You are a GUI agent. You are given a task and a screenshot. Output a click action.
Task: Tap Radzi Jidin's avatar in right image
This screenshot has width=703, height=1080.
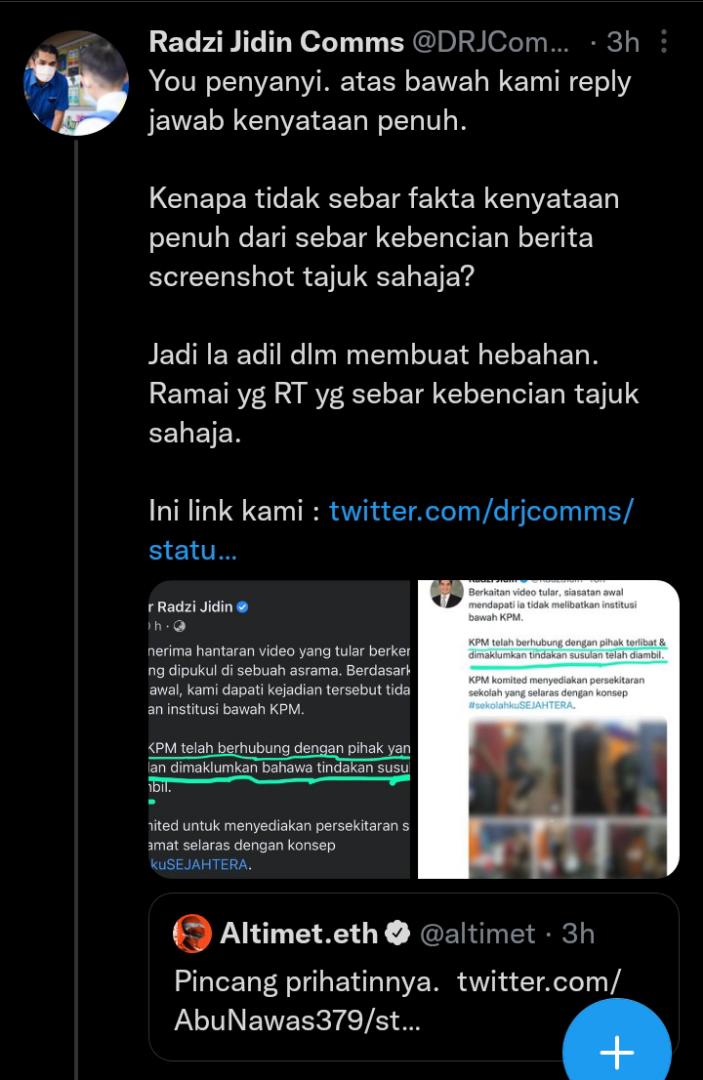(446, 592)
